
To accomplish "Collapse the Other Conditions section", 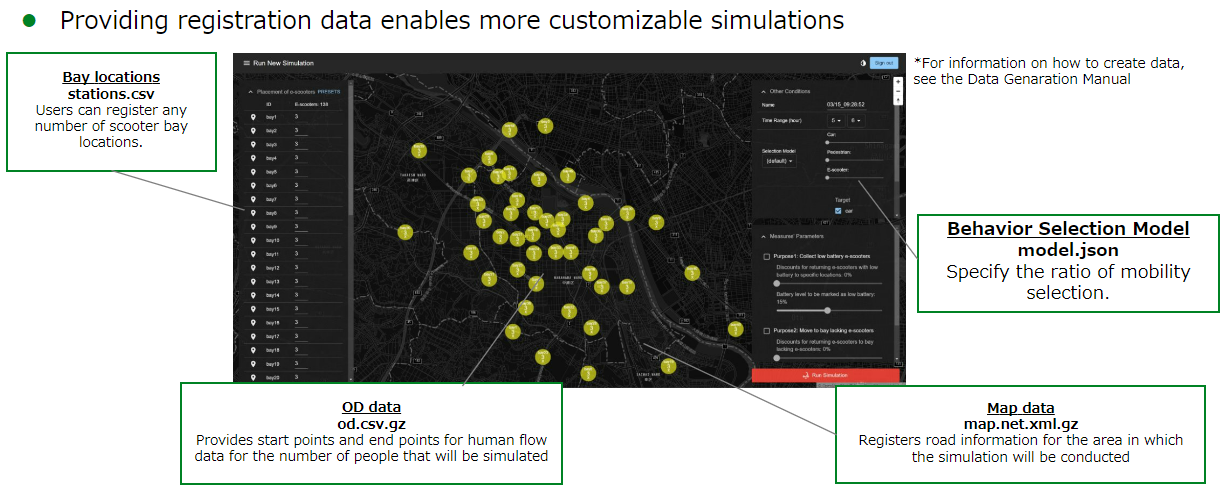I will pyautogui.click(x=760, y=91).
